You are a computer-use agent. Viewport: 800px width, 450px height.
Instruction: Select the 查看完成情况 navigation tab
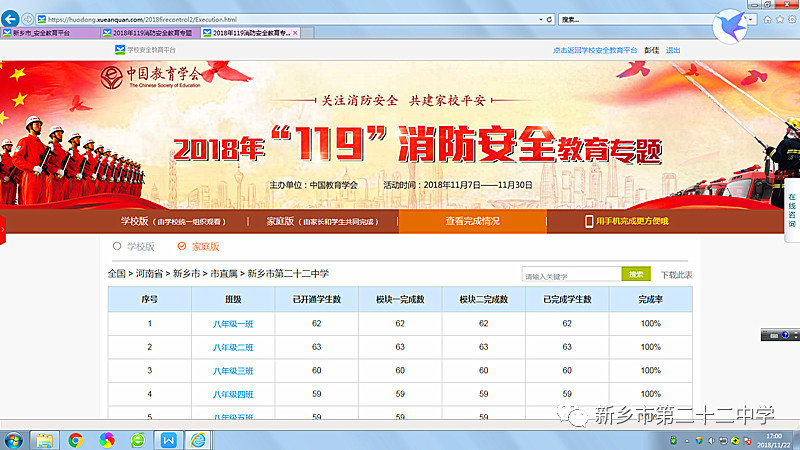pos(472,221)
